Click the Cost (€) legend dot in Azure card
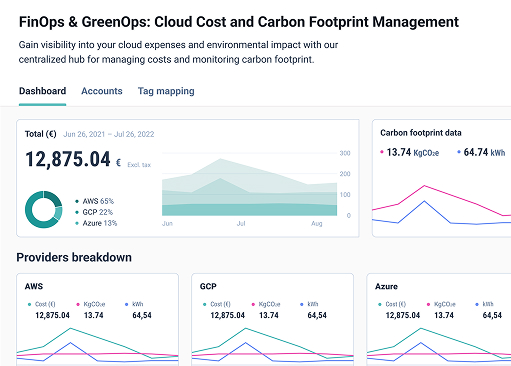 [380, 304]
